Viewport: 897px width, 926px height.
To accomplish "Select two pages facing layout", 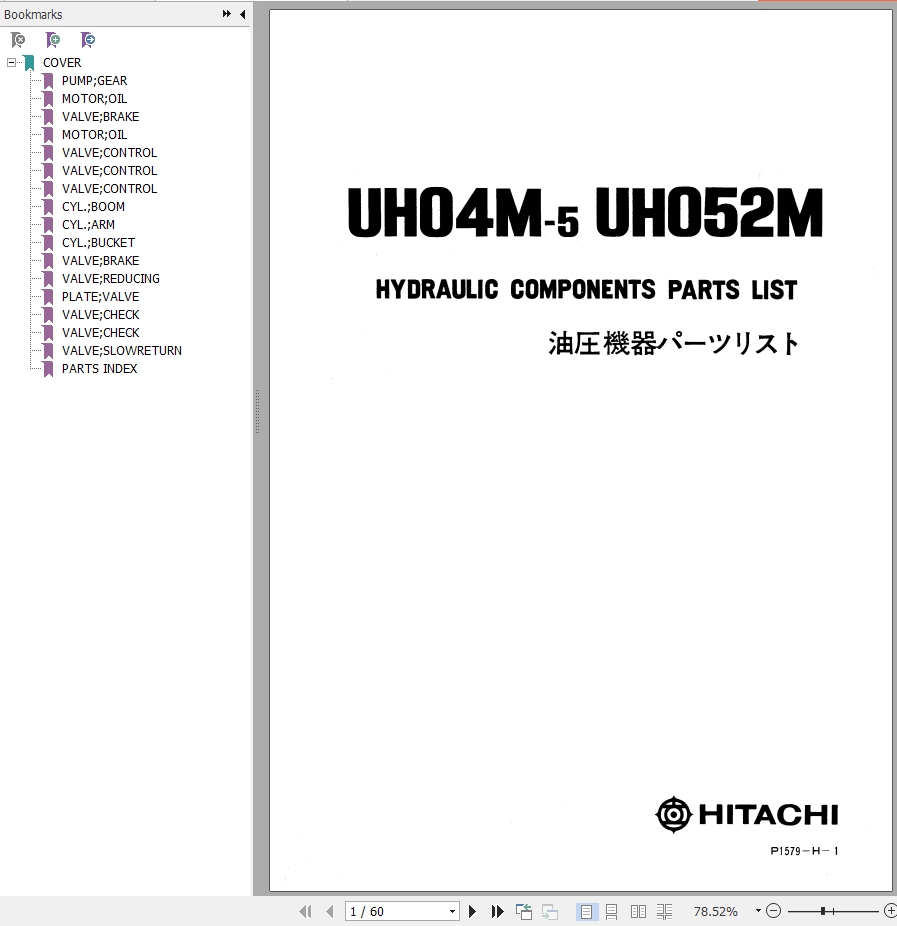I will [638, 912].
